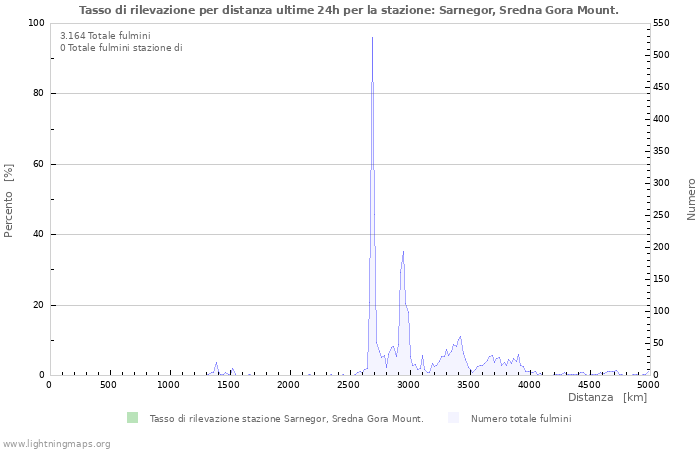Click the 60 value on the percent axis
The height and width of the screenshot is (450, 700).
point(38,164)
